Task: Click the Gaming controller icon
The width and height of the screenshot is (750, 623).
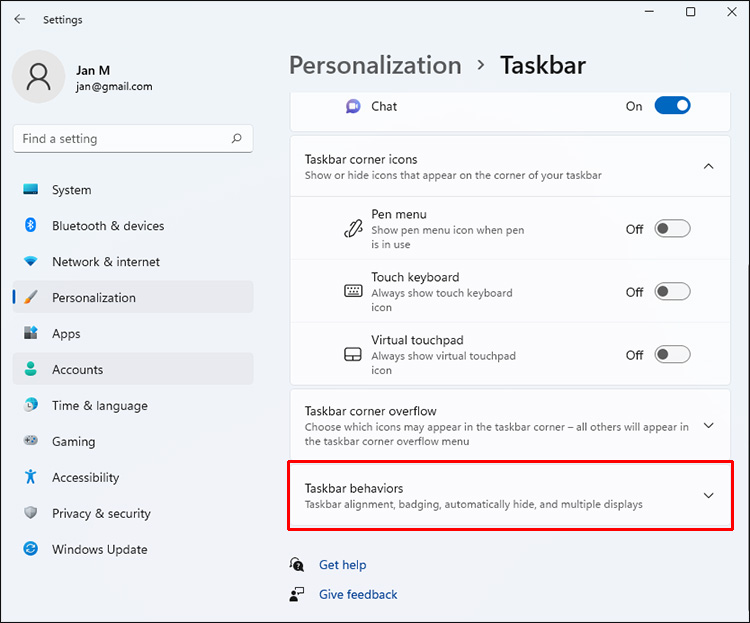Action: 31,442
